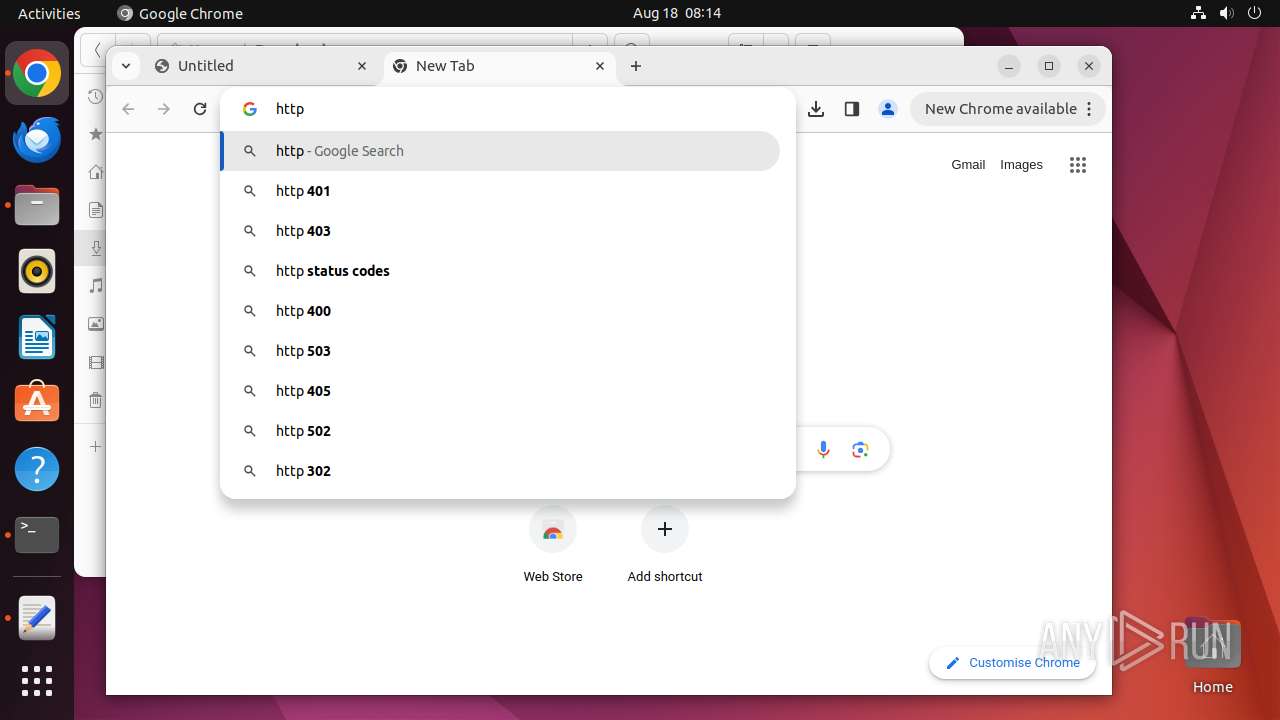1280x720 pixels.
Task: Click the Add shortcut plus tile
Action: [x=665, y=545]
